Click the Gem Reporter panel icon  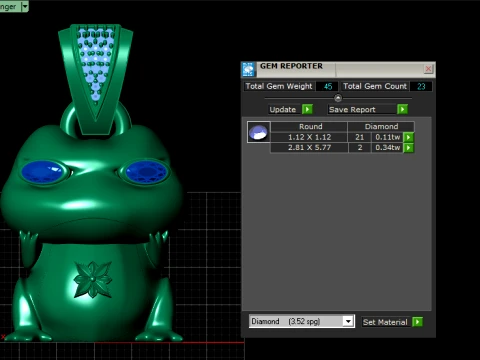pyautogui.click(x=248, y=69)
